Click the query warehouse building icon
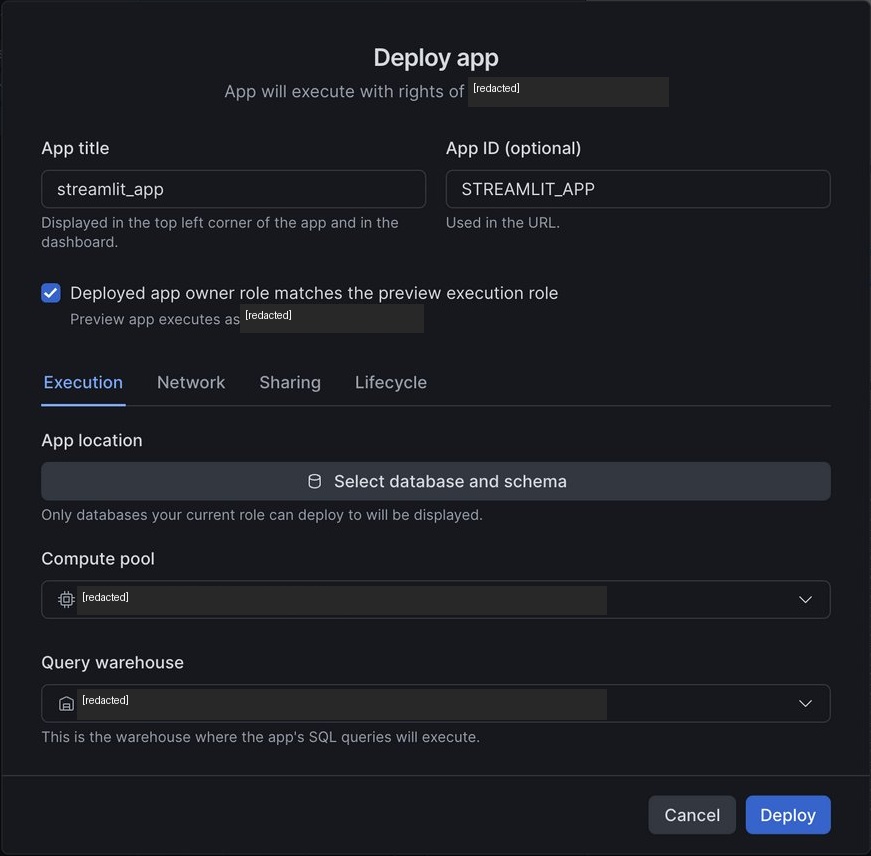This screenshot has width=871, height=856. point(66,703)
